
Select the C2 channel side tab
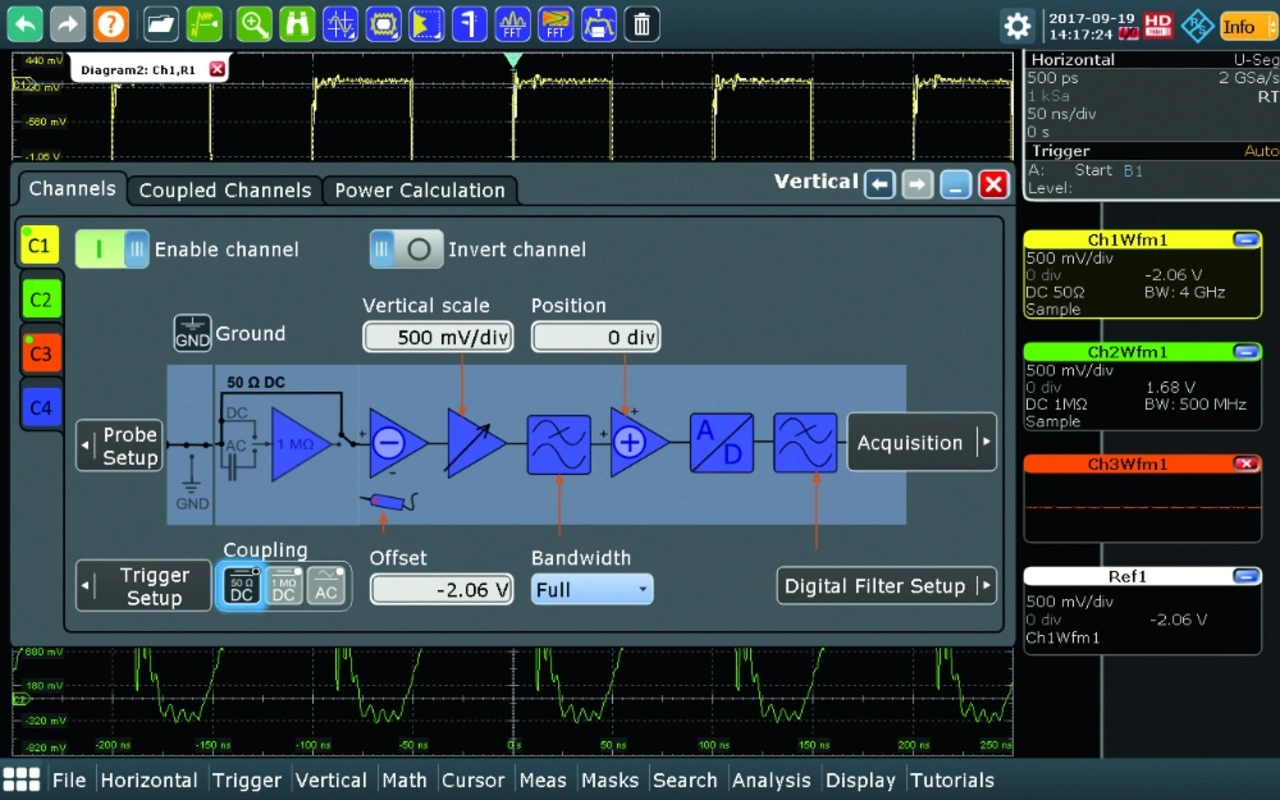pos(40,299)
